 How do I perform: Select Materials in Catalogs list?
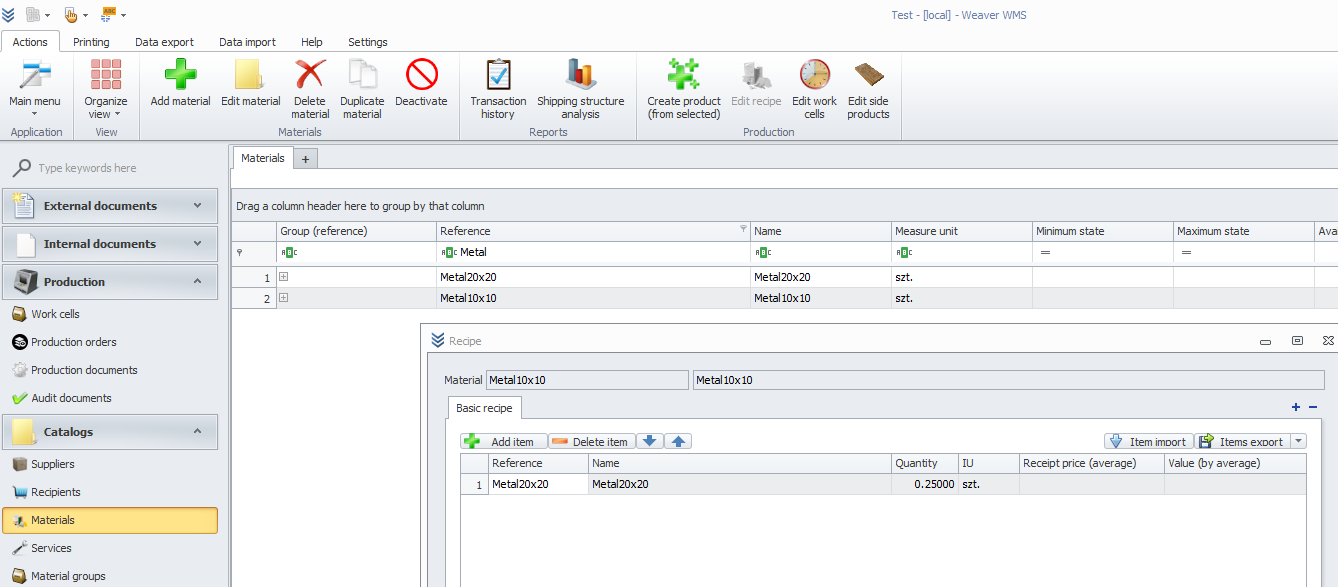tap(110, 520)
